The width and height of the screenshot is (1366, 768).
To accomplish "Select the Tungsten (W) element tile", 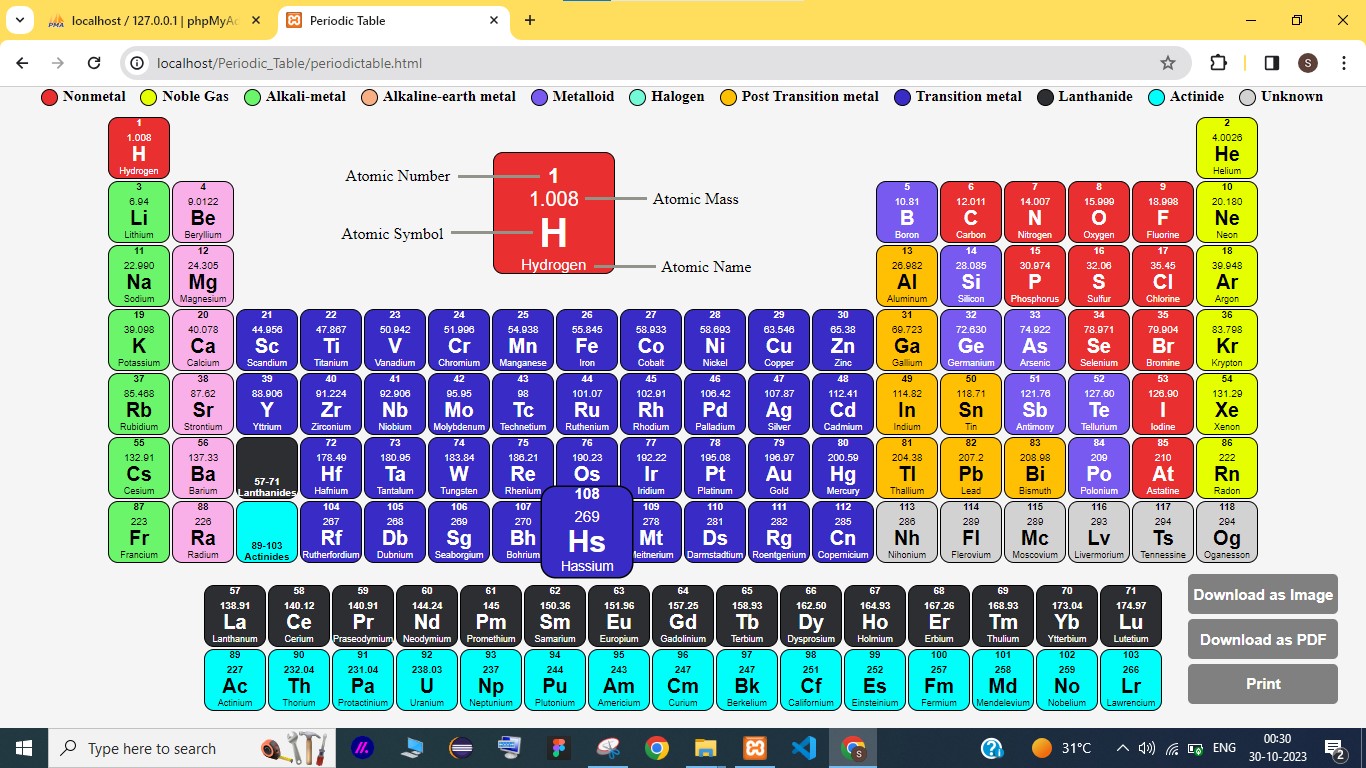I will [x=459, y=468].
